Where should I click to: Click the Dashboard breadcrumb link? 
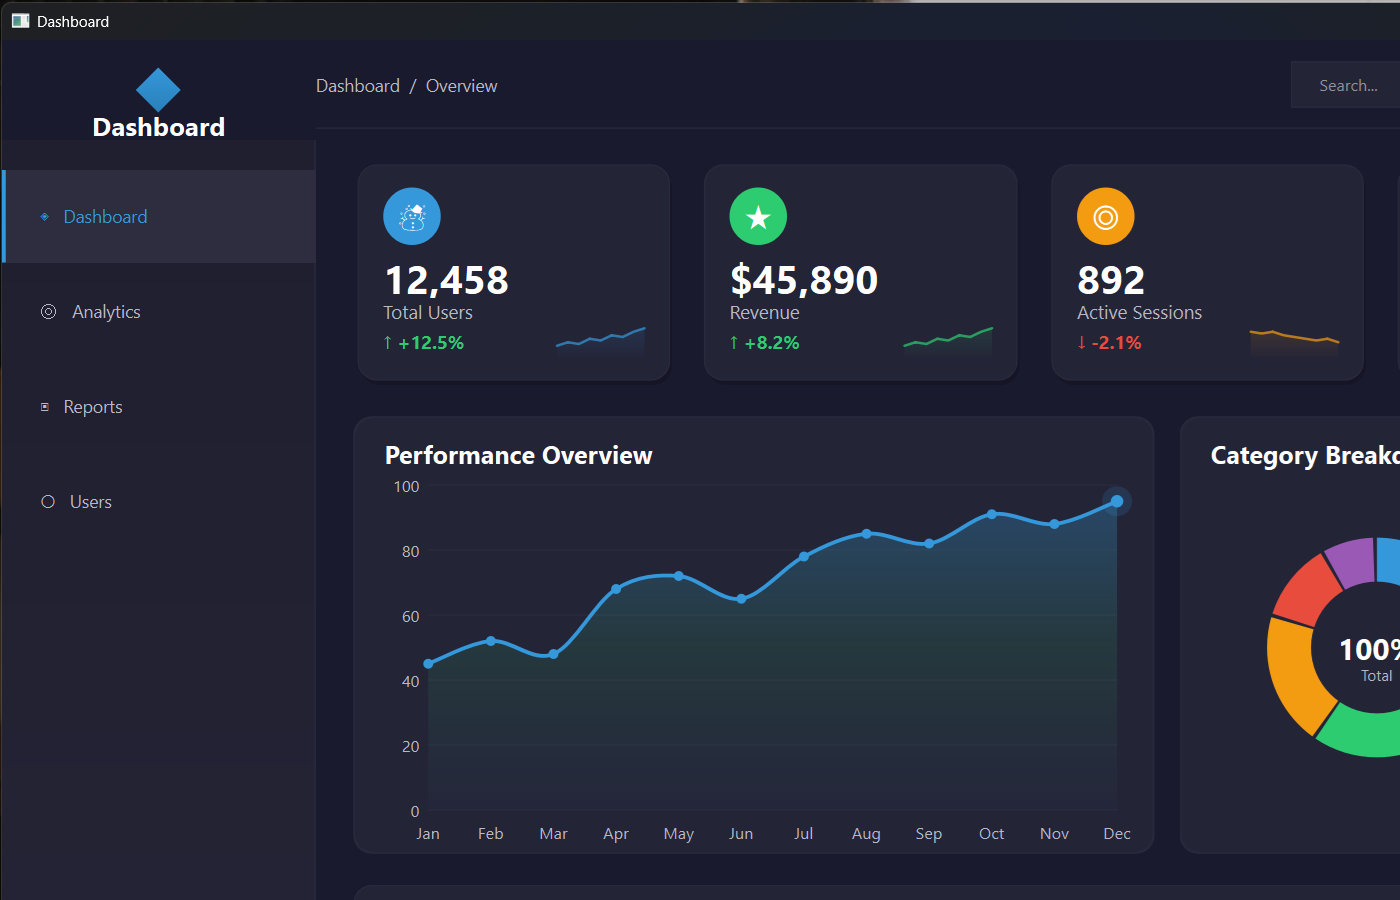click(x=357, y=85)
